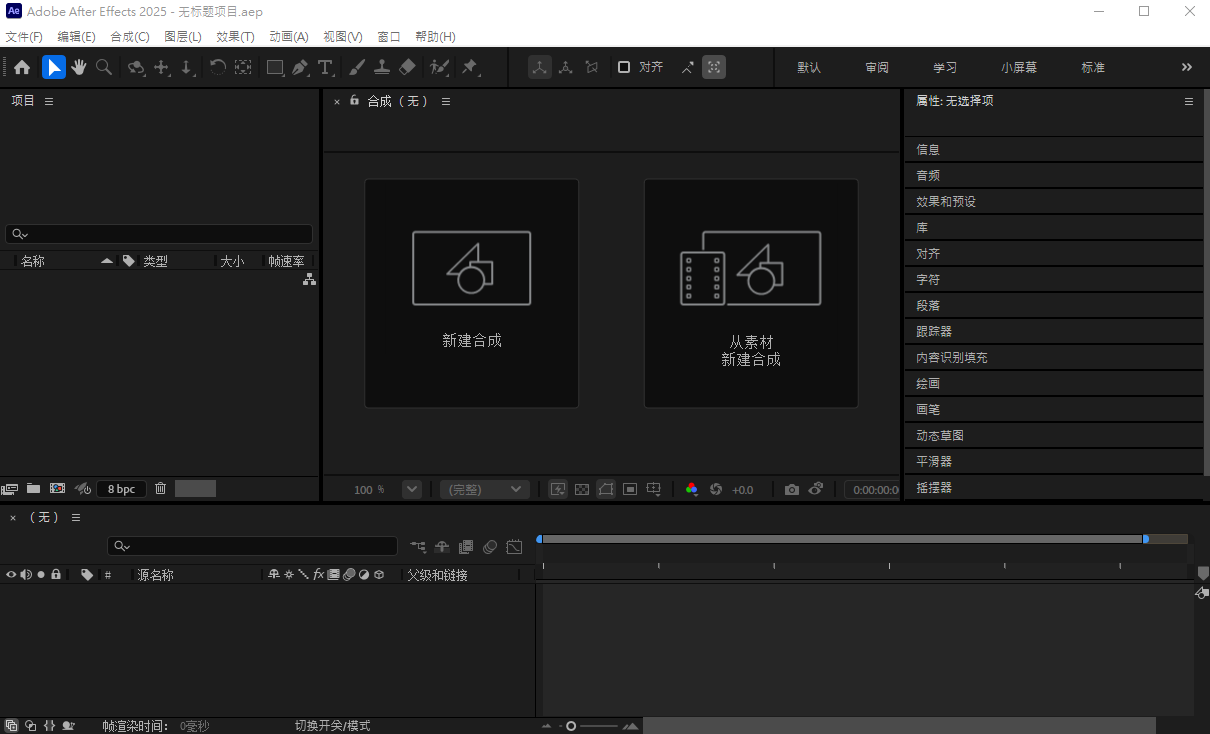Viewport: 1210px width, 734px height.
Task: Open grid and guide options dropdown
Action: (654, 489)
